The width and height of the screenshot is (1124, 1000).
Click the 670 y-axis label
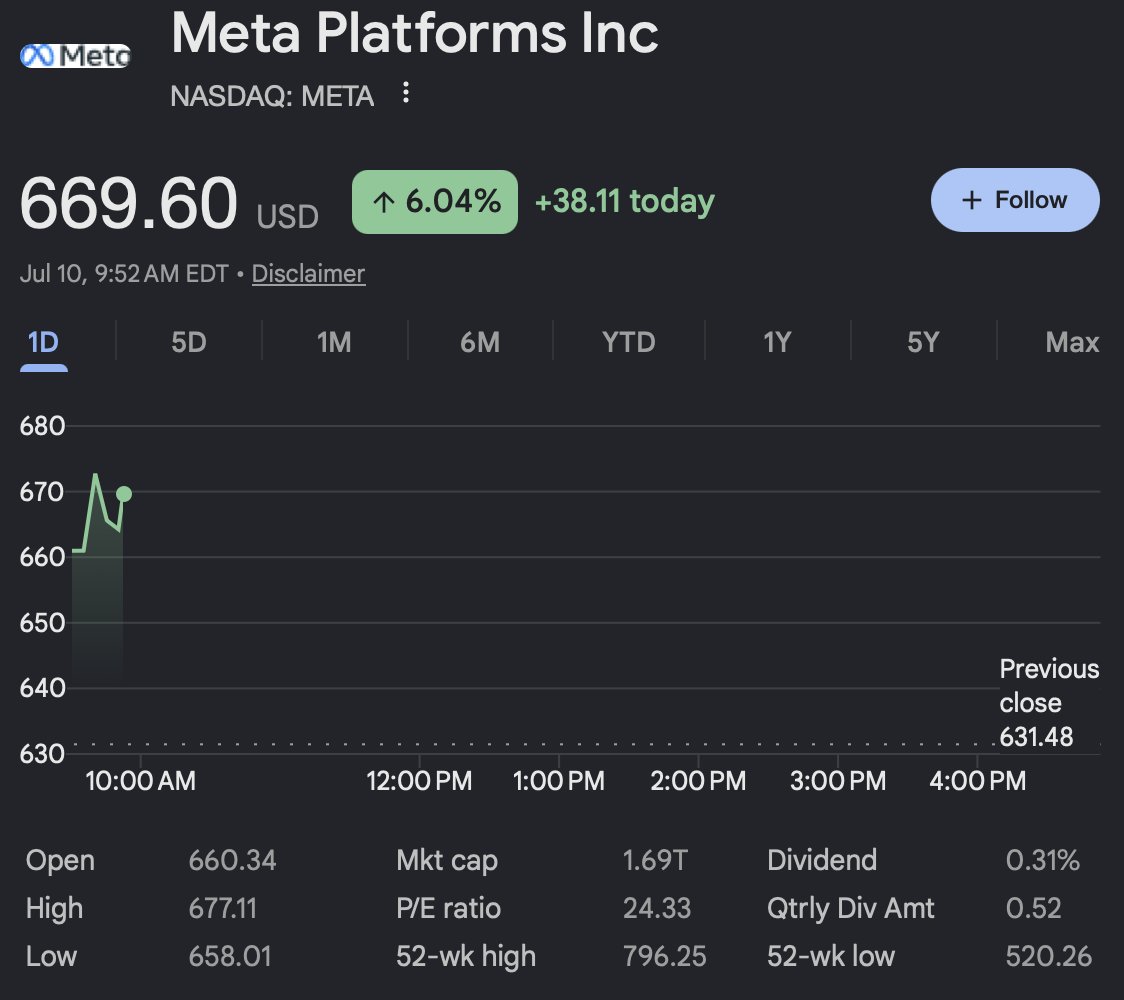pos(42,492)
